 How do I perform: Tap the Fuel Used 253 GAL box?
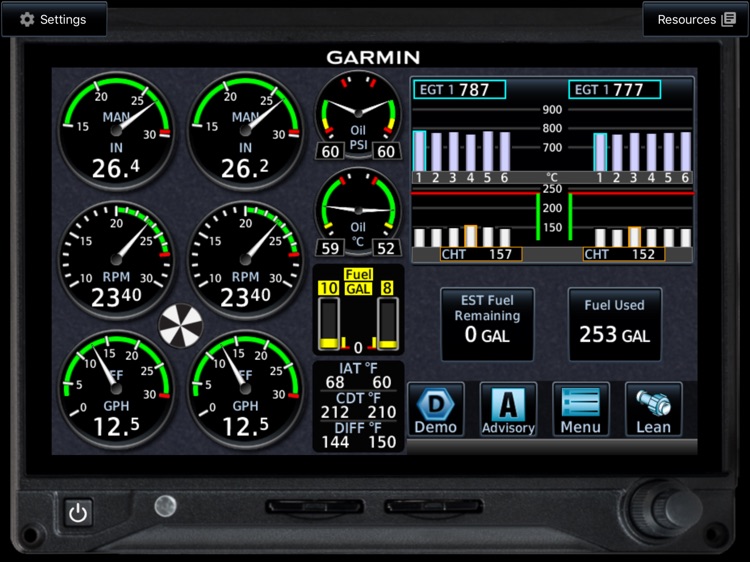(x=615, y=324)
